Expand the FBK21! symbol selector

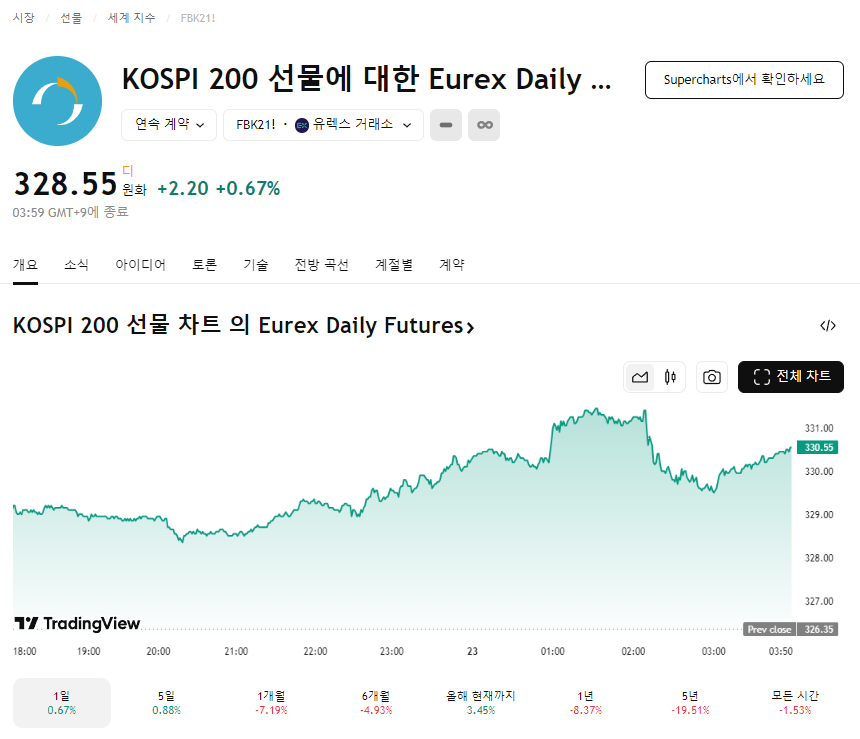(256, 125)
